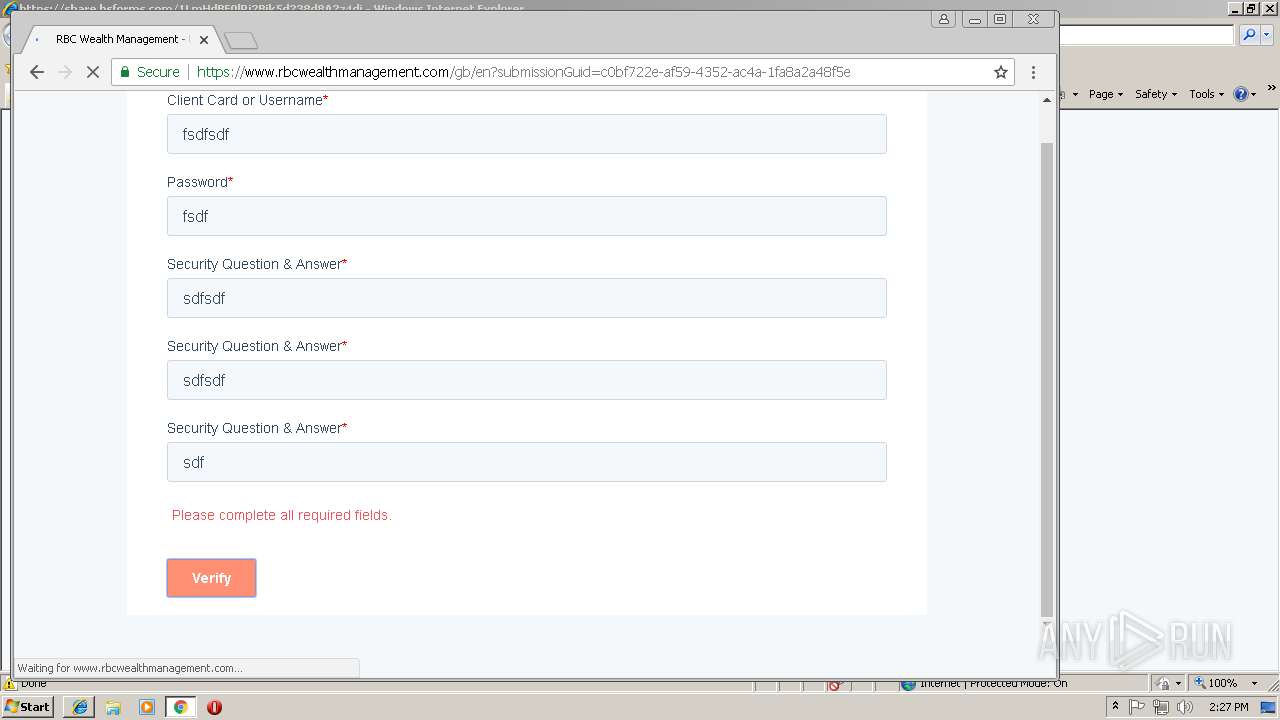The width and height of the screenshot is (1280, 720).
Task: Expand IE command bar overflow chevron
Action: click(1272, 88)
